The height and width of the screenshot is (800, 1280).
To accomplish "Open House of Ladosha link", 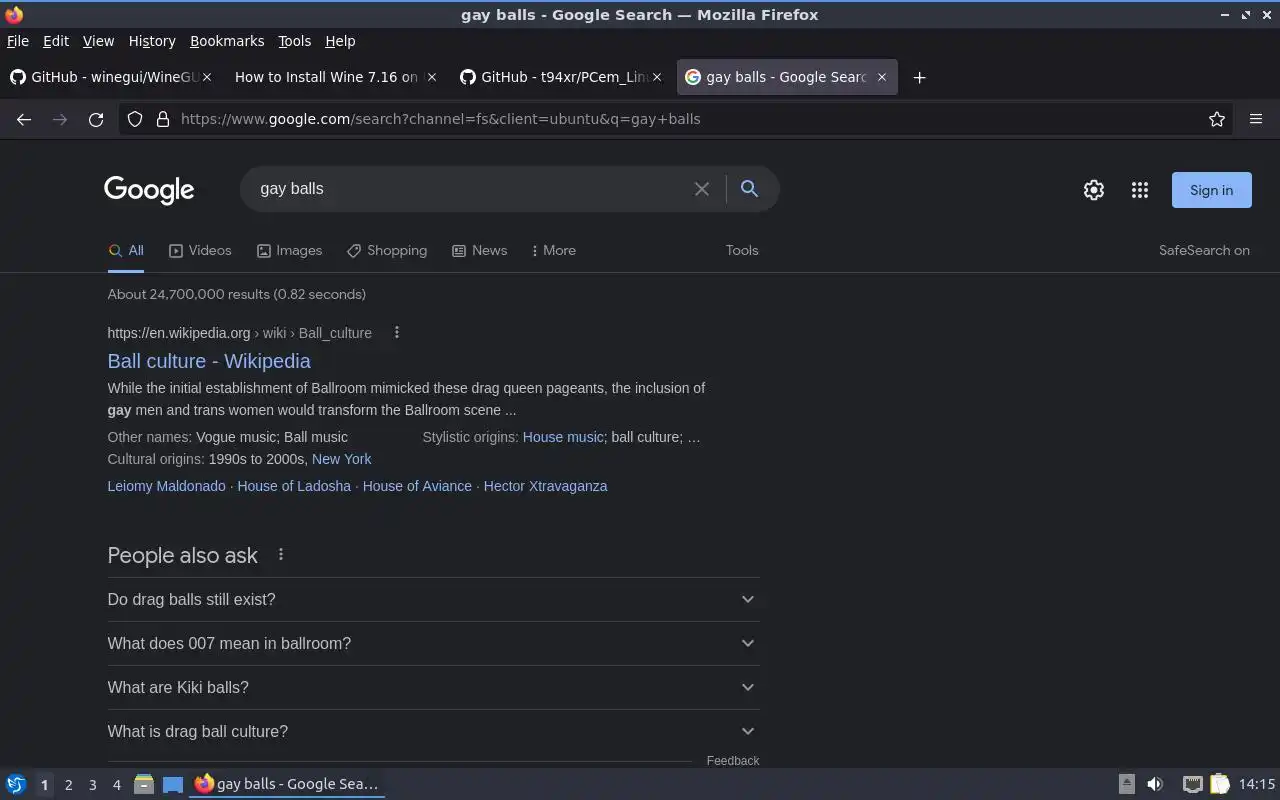I will 294,486.
